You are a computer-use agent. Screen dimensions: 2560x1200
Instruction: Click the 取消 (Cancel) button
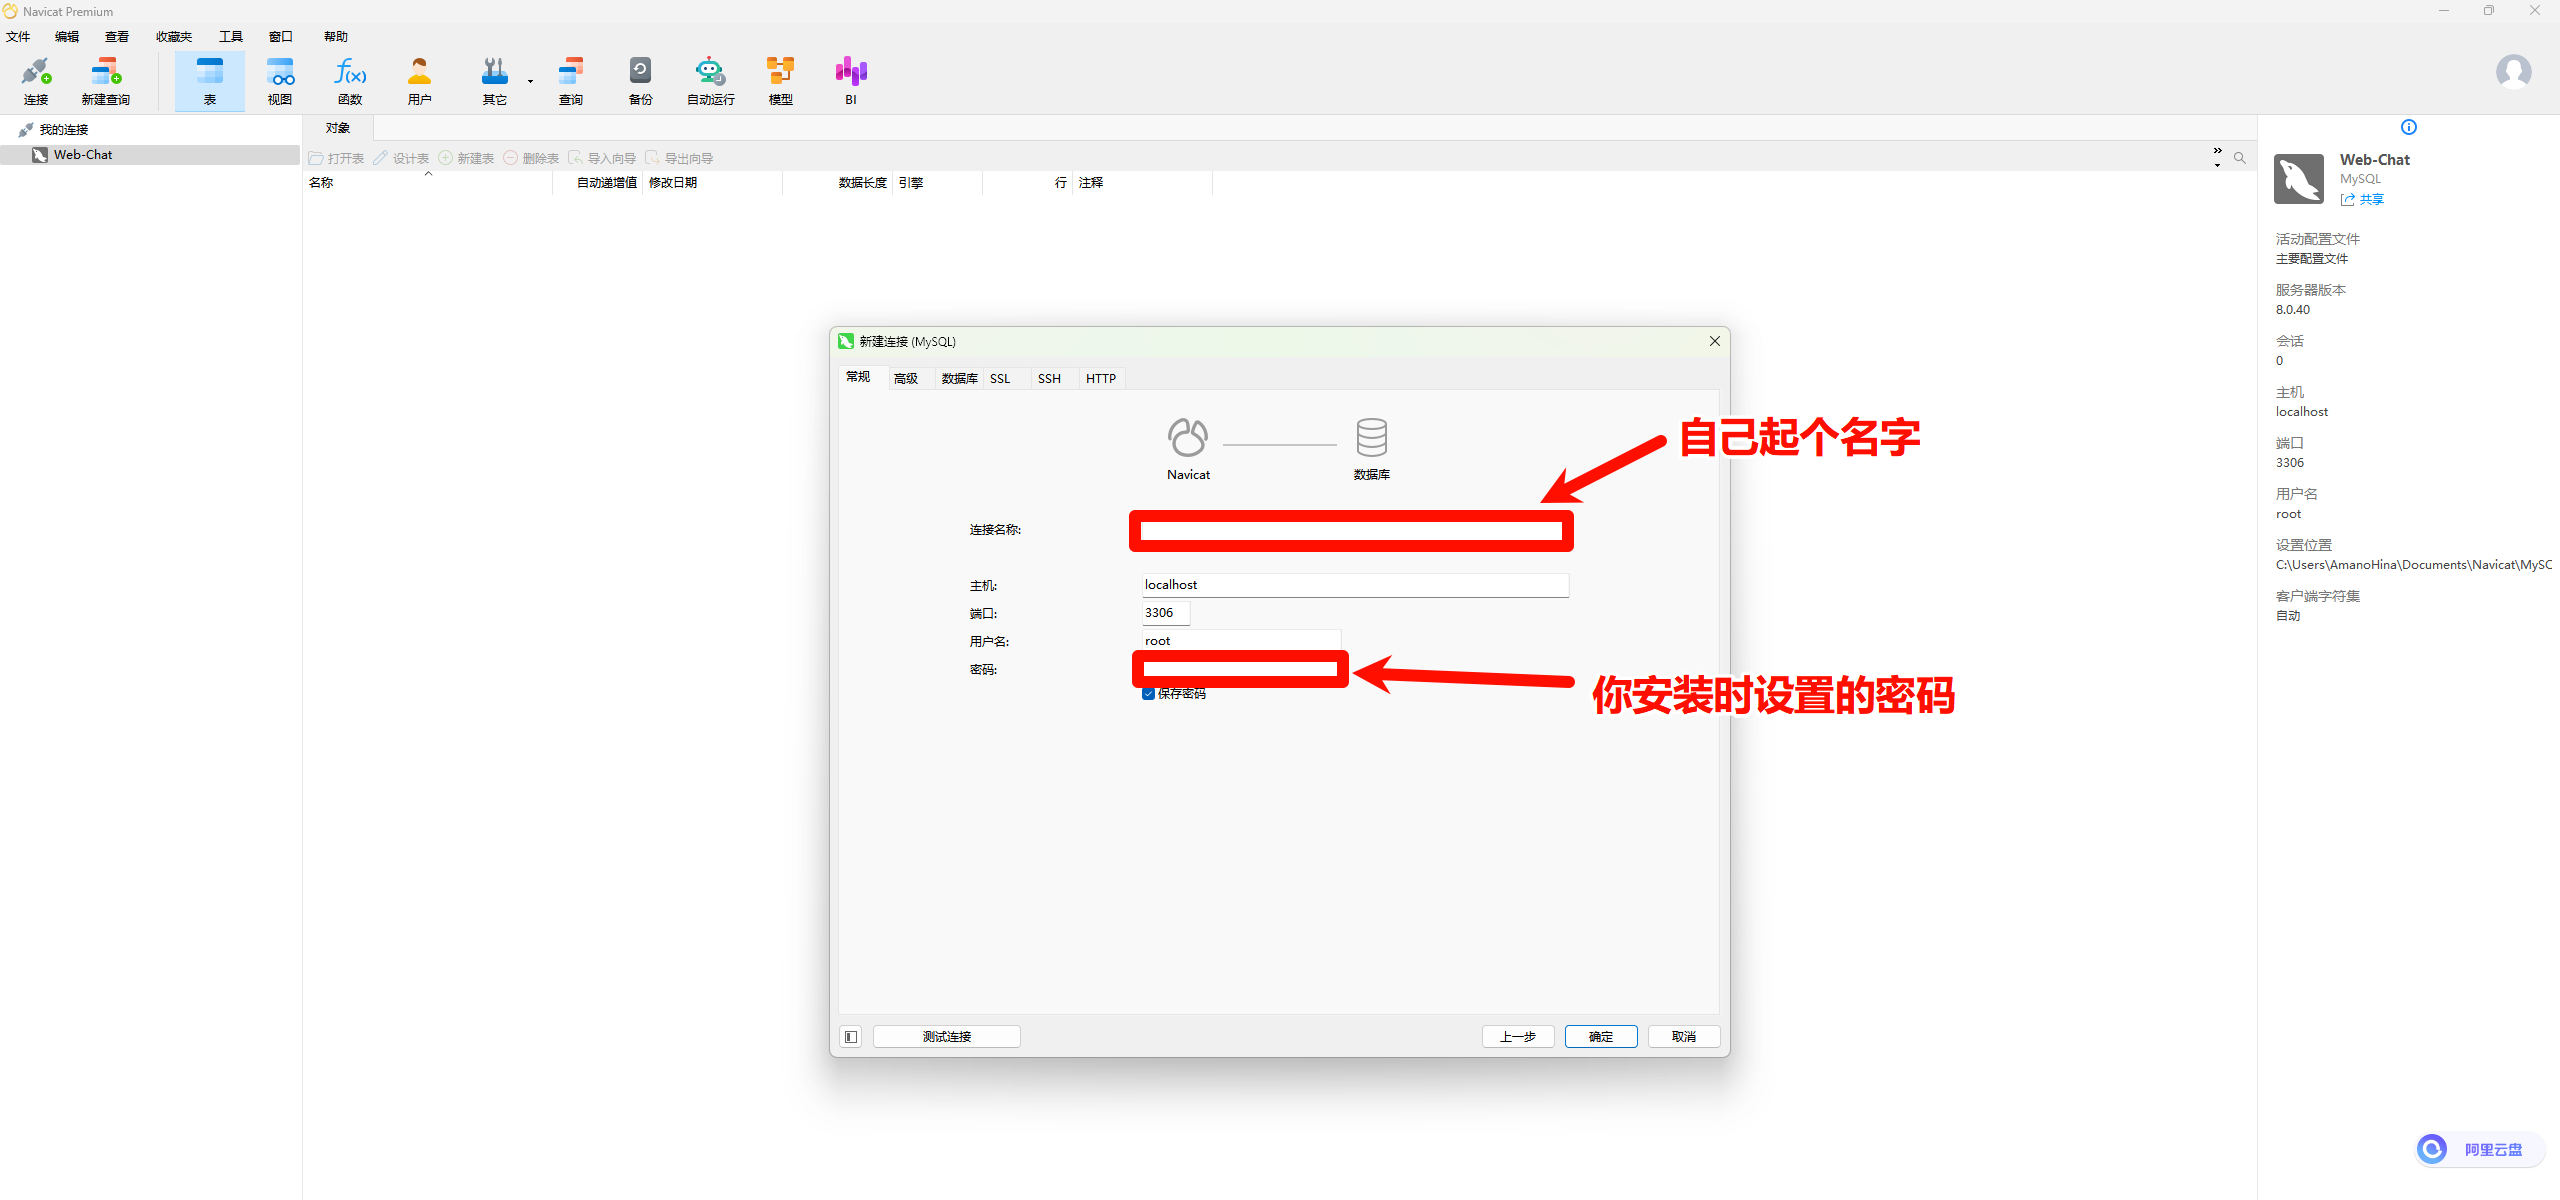coord(1684,1036)
